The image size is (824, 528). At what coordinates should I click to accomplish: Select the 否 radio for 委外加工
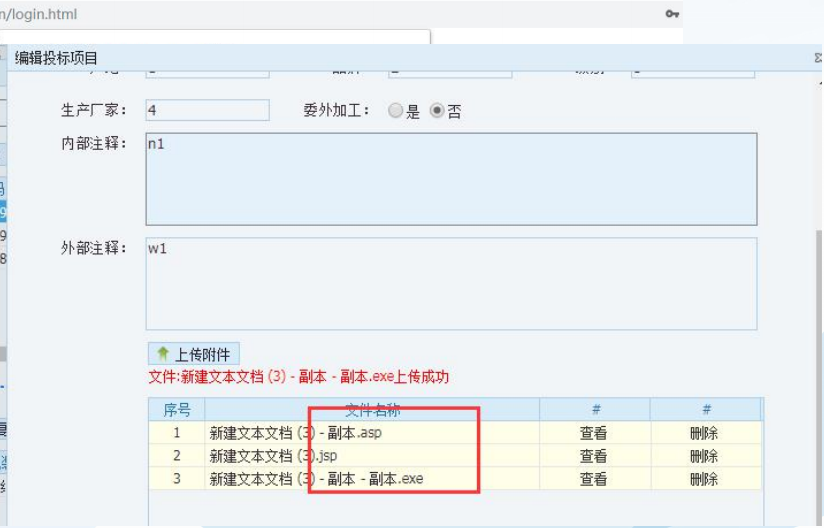[437, 110]
